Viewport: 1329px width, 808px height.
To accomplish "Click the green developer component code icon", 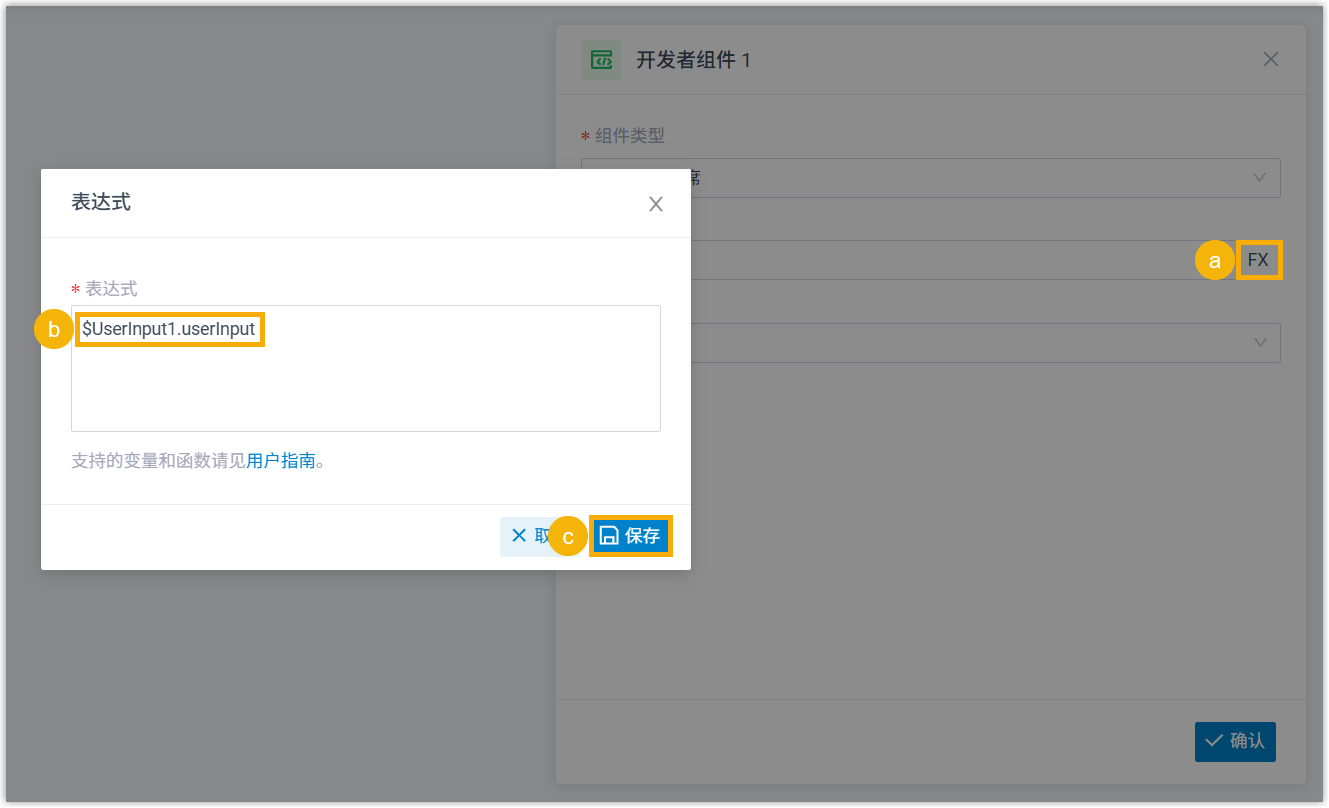I will [601, 60].
